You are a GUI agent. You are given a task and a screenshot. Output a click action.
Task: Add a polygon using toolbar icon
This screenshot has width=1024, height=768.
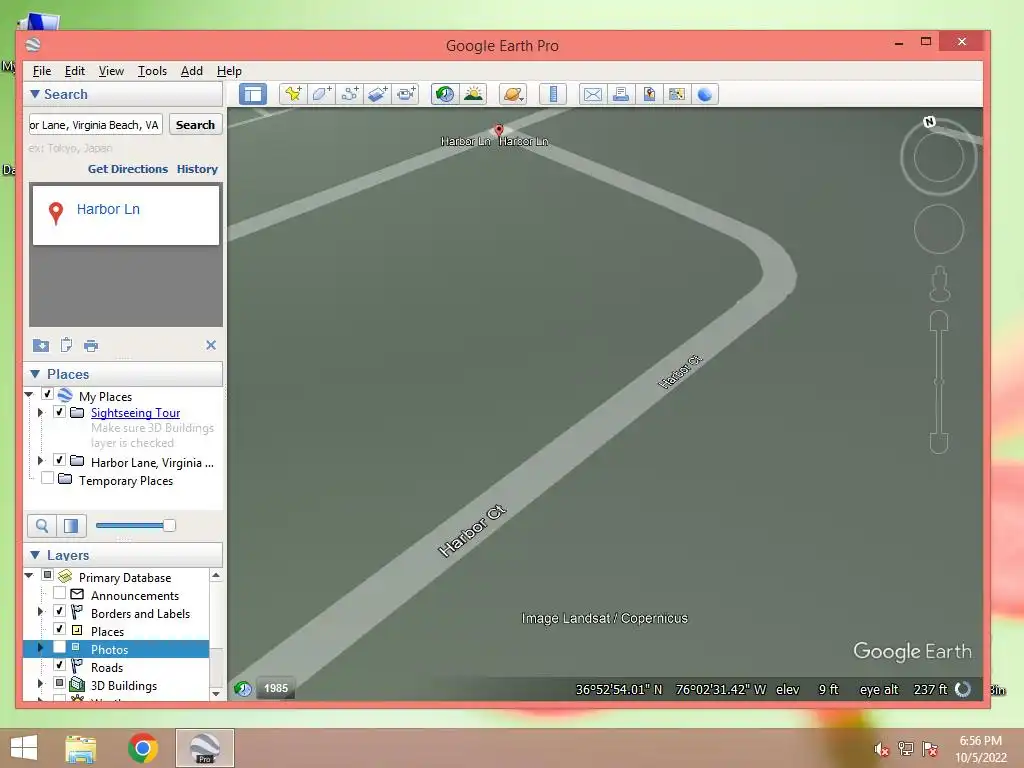coord(321,94)
